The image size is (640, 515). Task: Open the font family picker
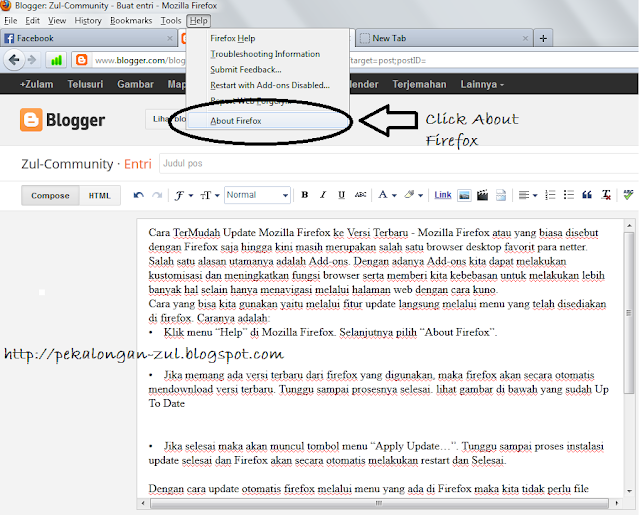[183, 195]
